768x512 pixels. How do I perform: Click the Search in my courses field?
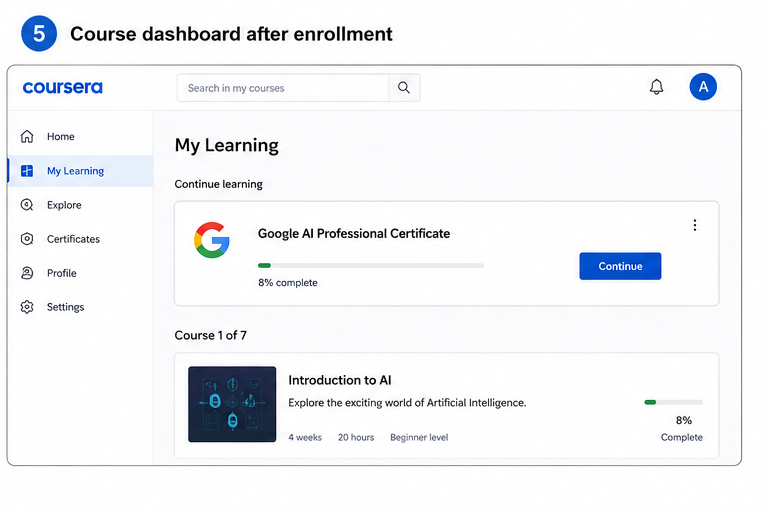tap(283, 88)
